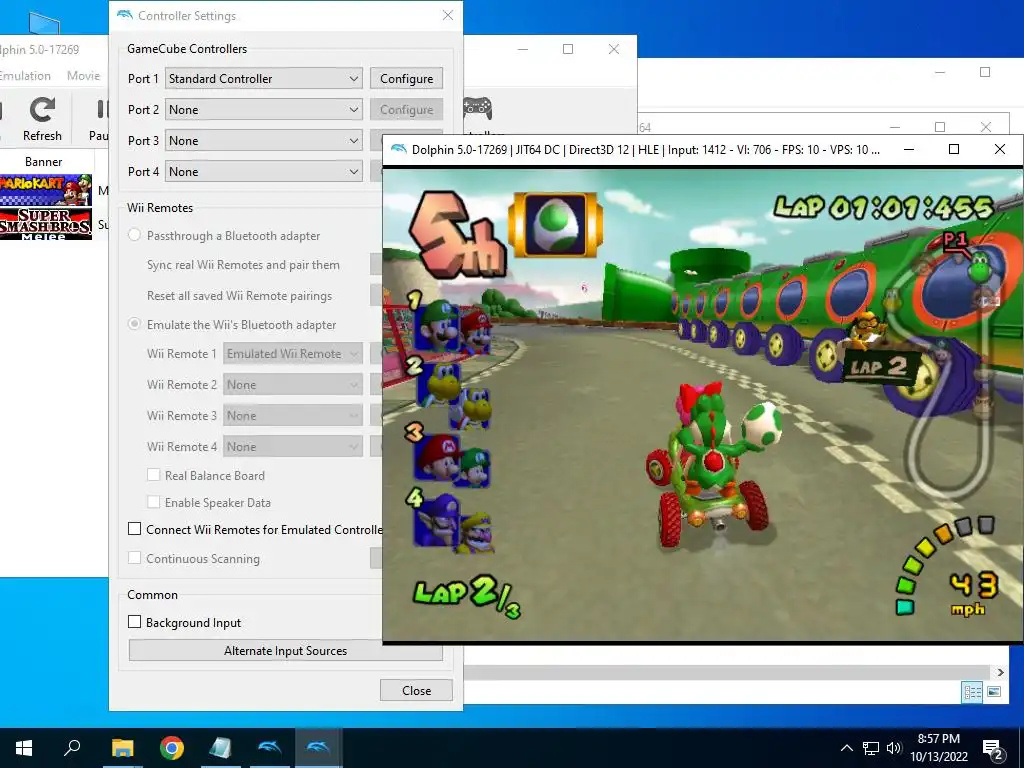This screenshot has width=1024, height=768.
Task: Click the 43 mph speedometer in game
Action: click(x=972, y=592)
